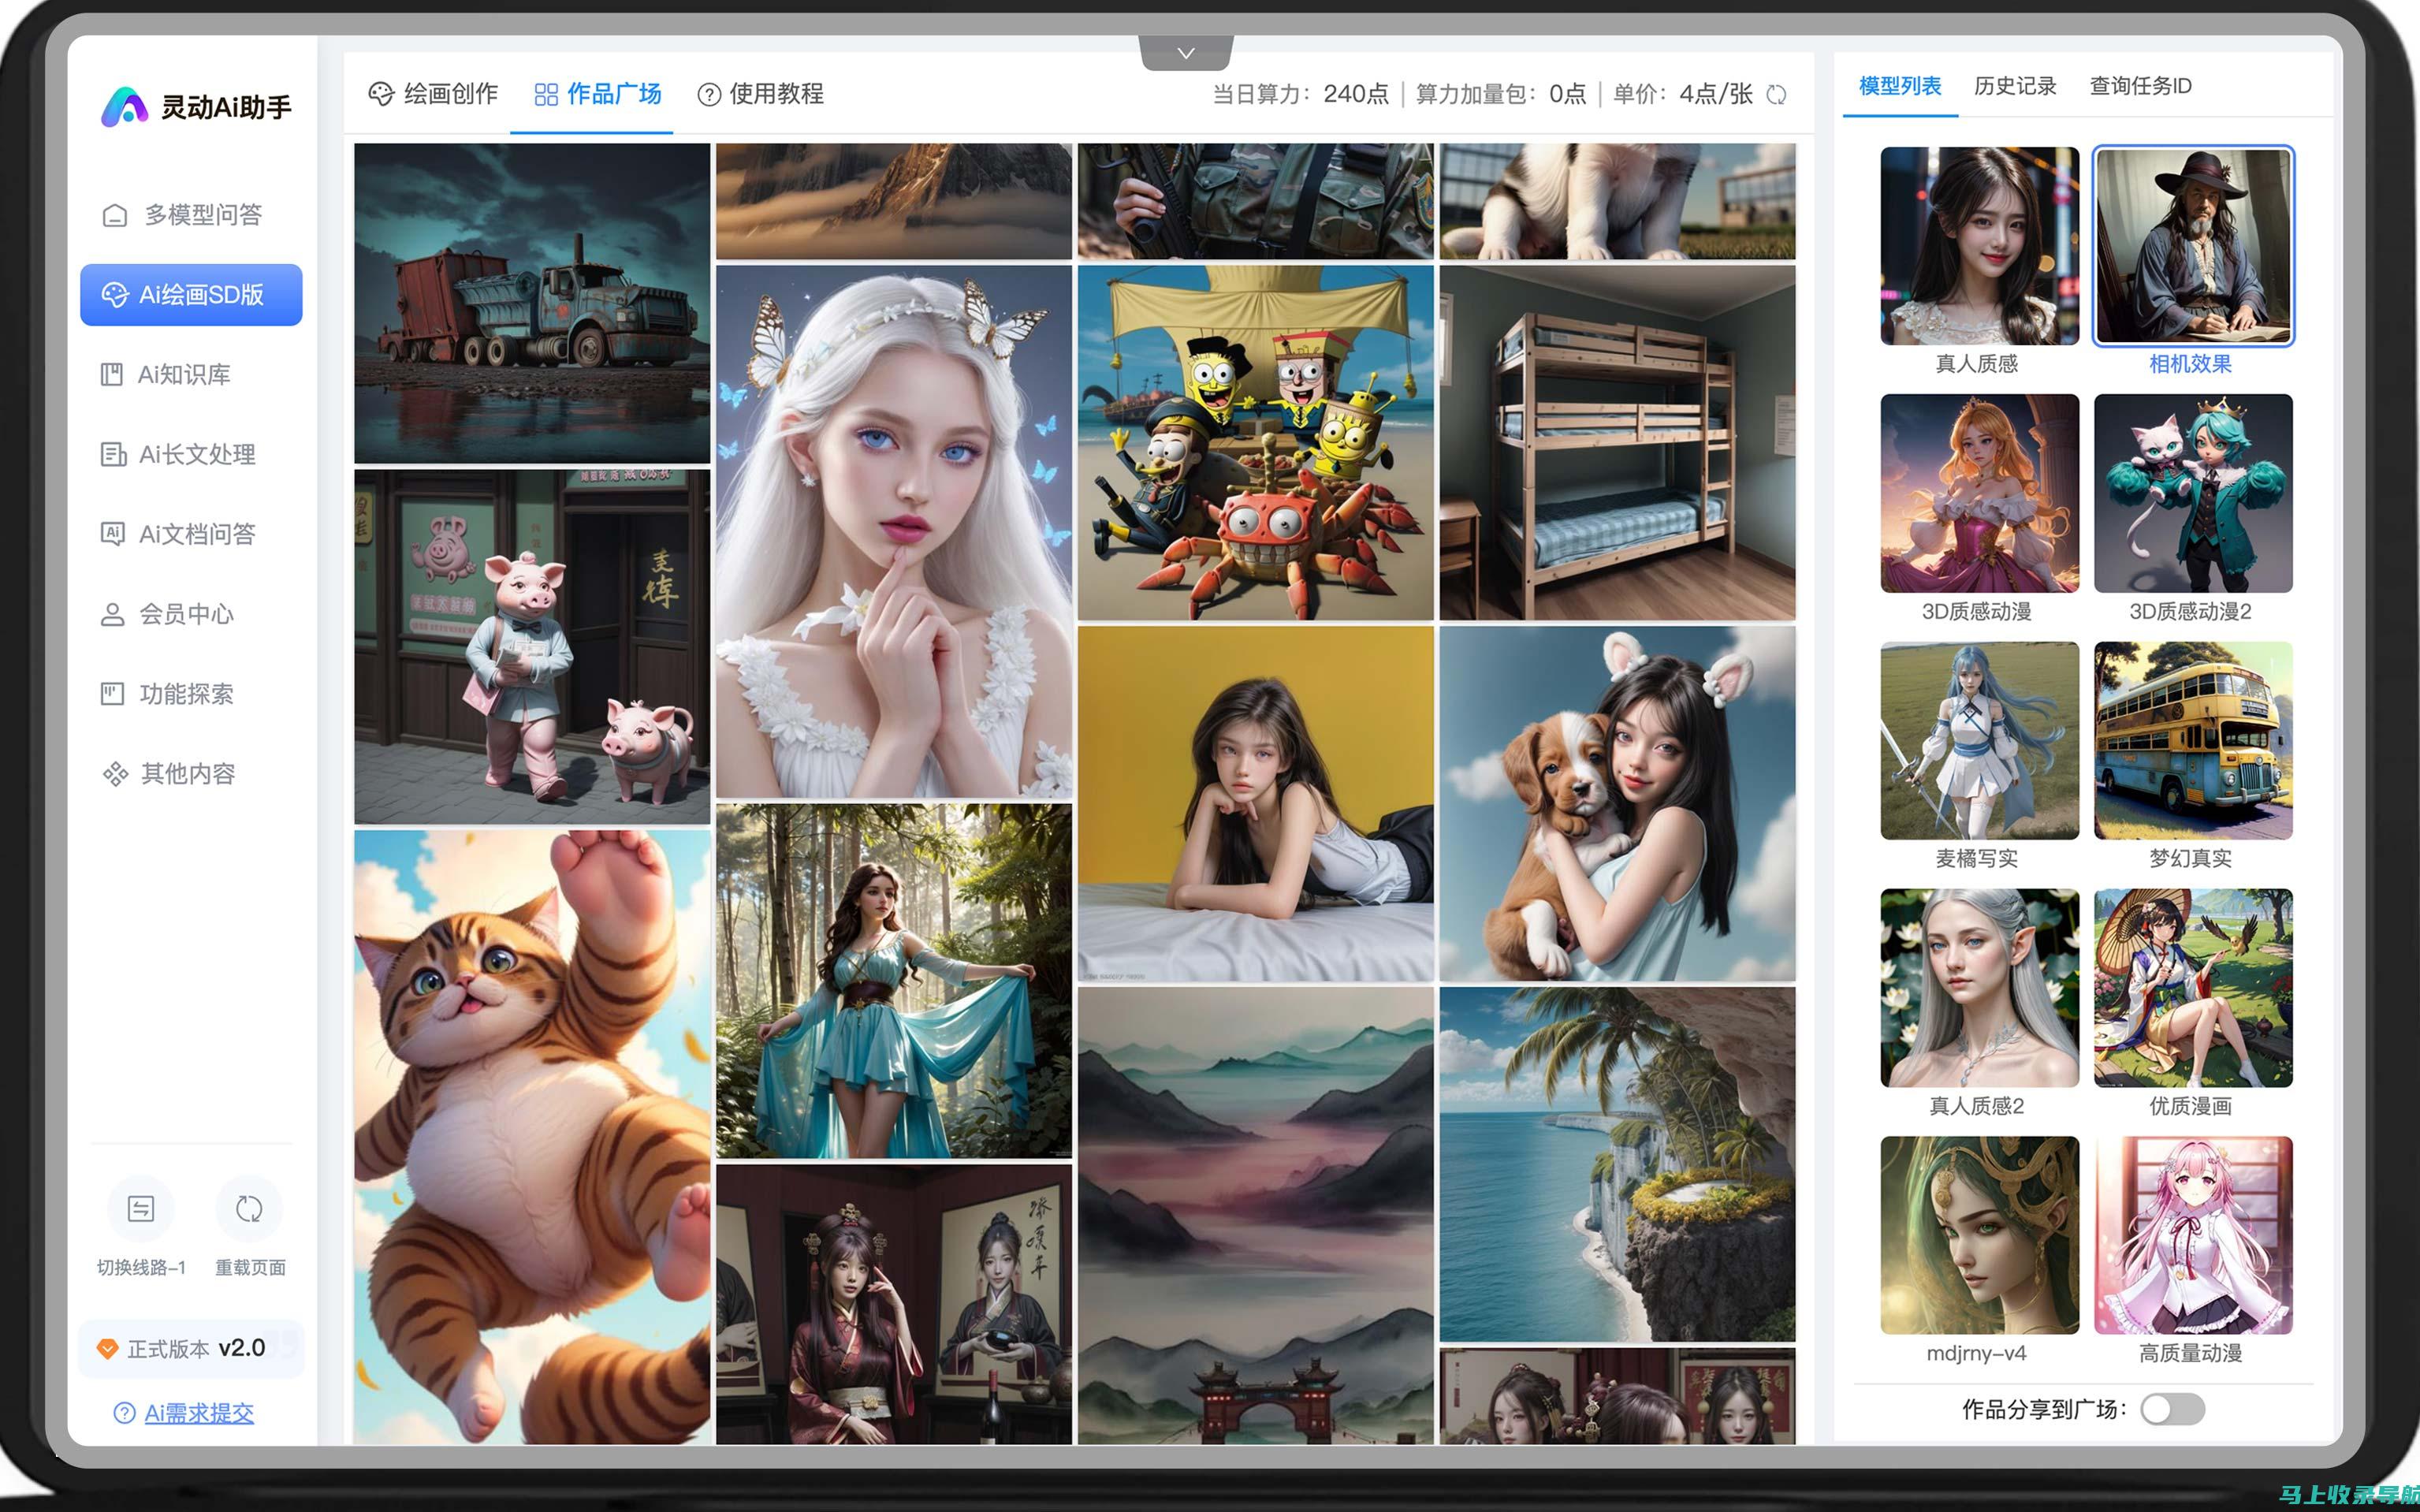Open the SpongeBob crab cartoon image

[1256, 443]
